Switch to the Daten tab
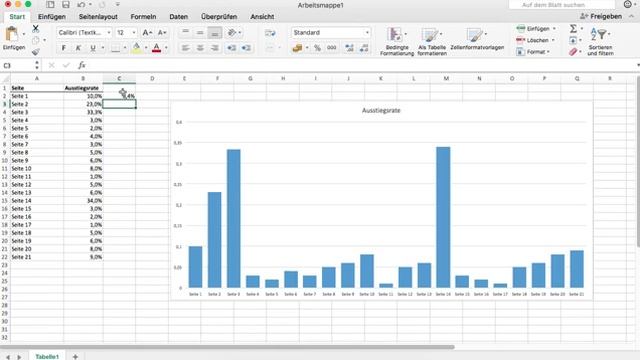This screenshot has height=360, width=640. coord(179,17)
